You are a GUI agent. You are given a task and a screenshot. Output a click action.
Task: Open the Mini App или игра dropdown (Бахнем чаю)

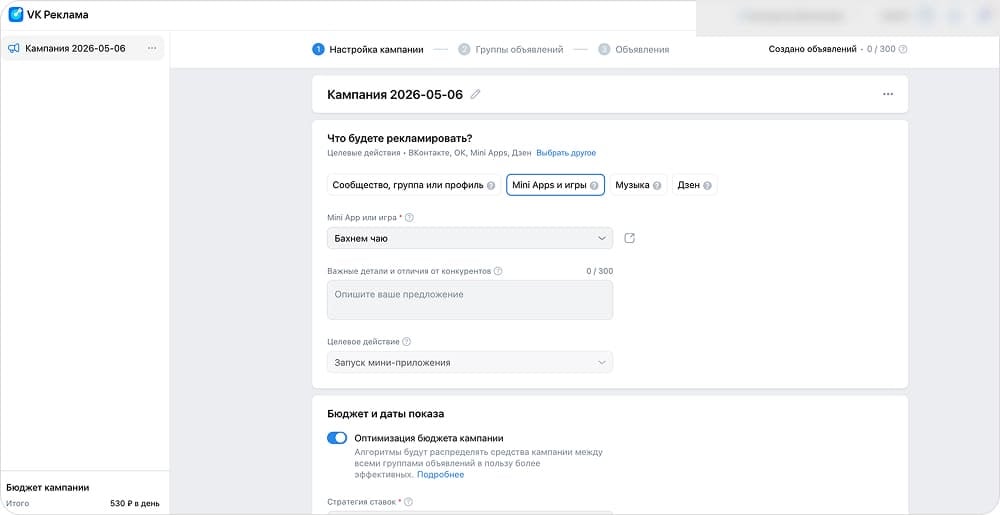[x=470, y=238]
